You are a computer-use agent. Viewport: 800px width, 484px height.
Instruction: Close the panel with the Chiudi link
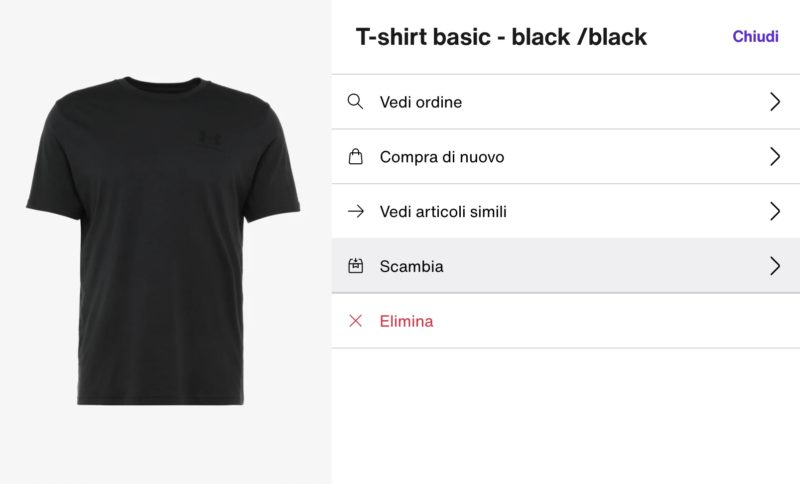coord(755,36)
